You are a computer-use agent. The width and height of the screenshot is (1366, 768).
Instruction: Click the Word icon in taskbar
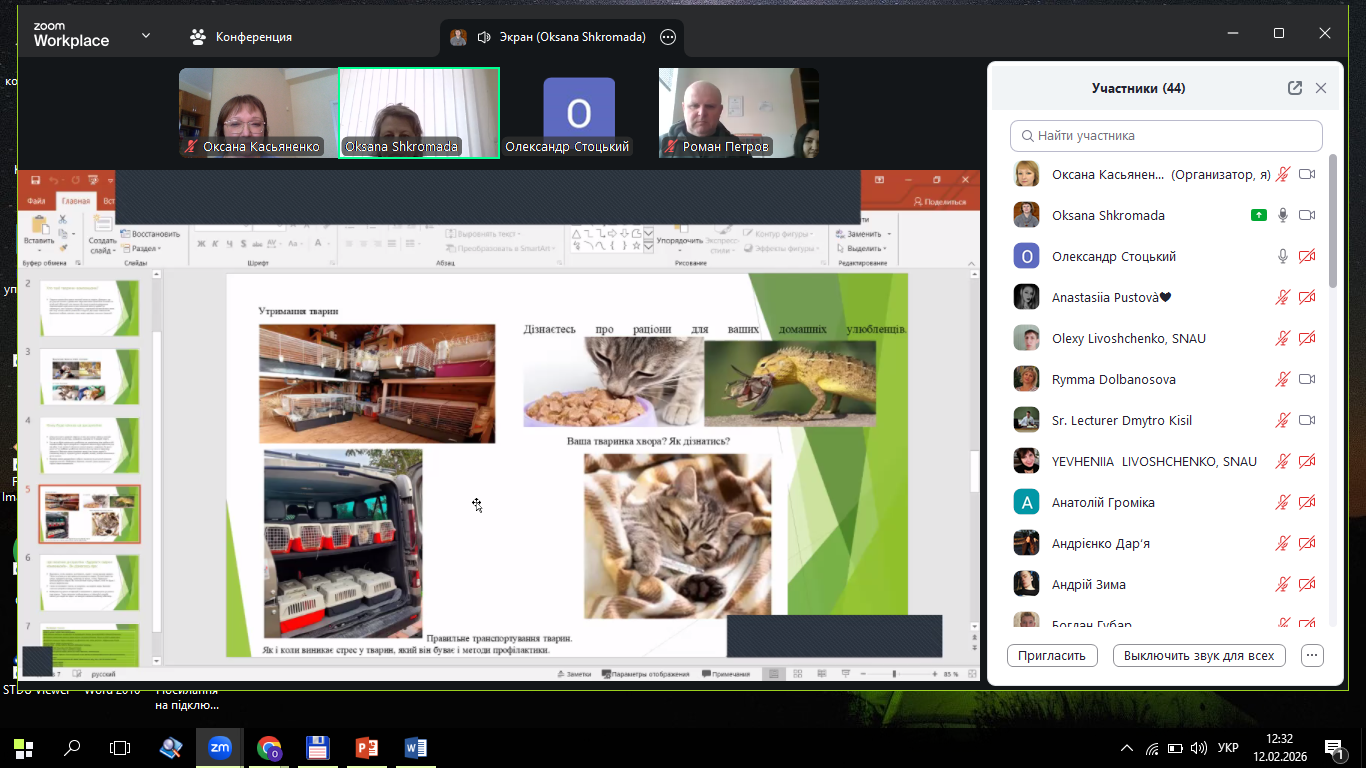[x=416, y=747]
